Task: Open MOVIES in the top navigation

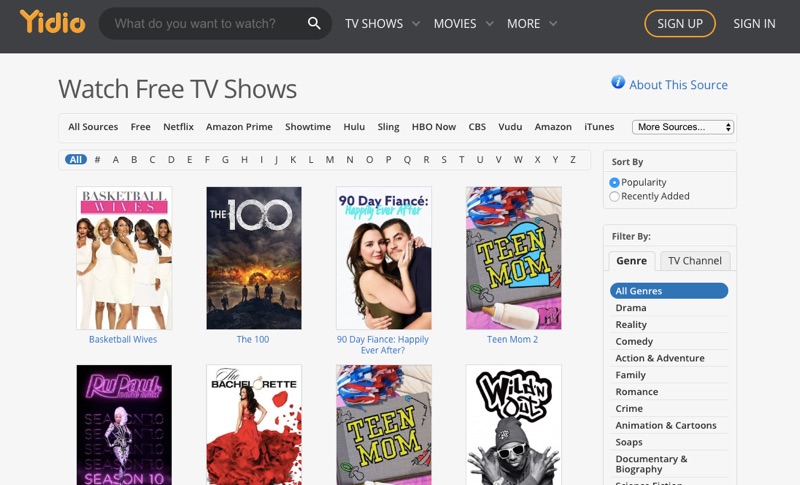Action: pos(455,23)
